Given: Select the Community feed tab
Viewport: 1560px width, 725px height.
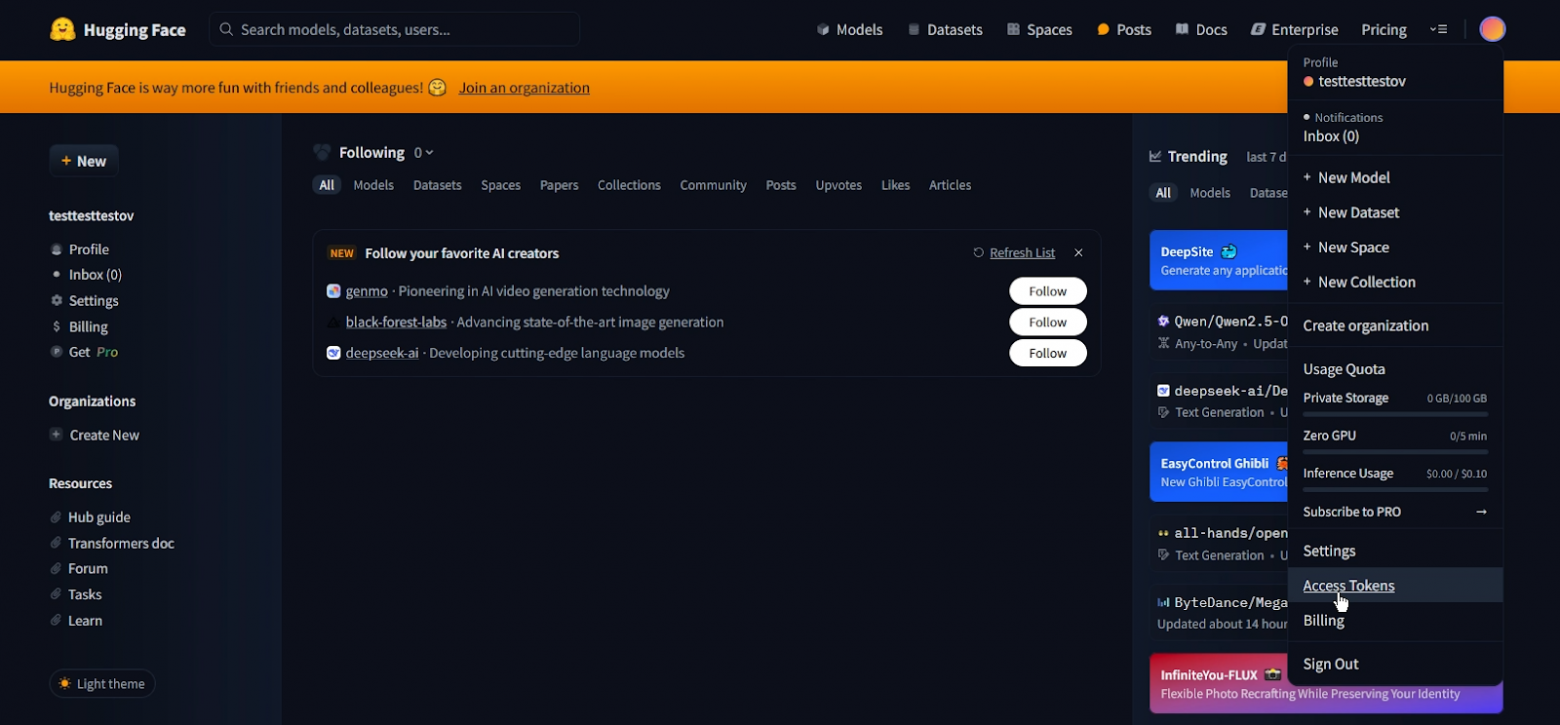Looking at the screenshot, I should click(713, 185).
